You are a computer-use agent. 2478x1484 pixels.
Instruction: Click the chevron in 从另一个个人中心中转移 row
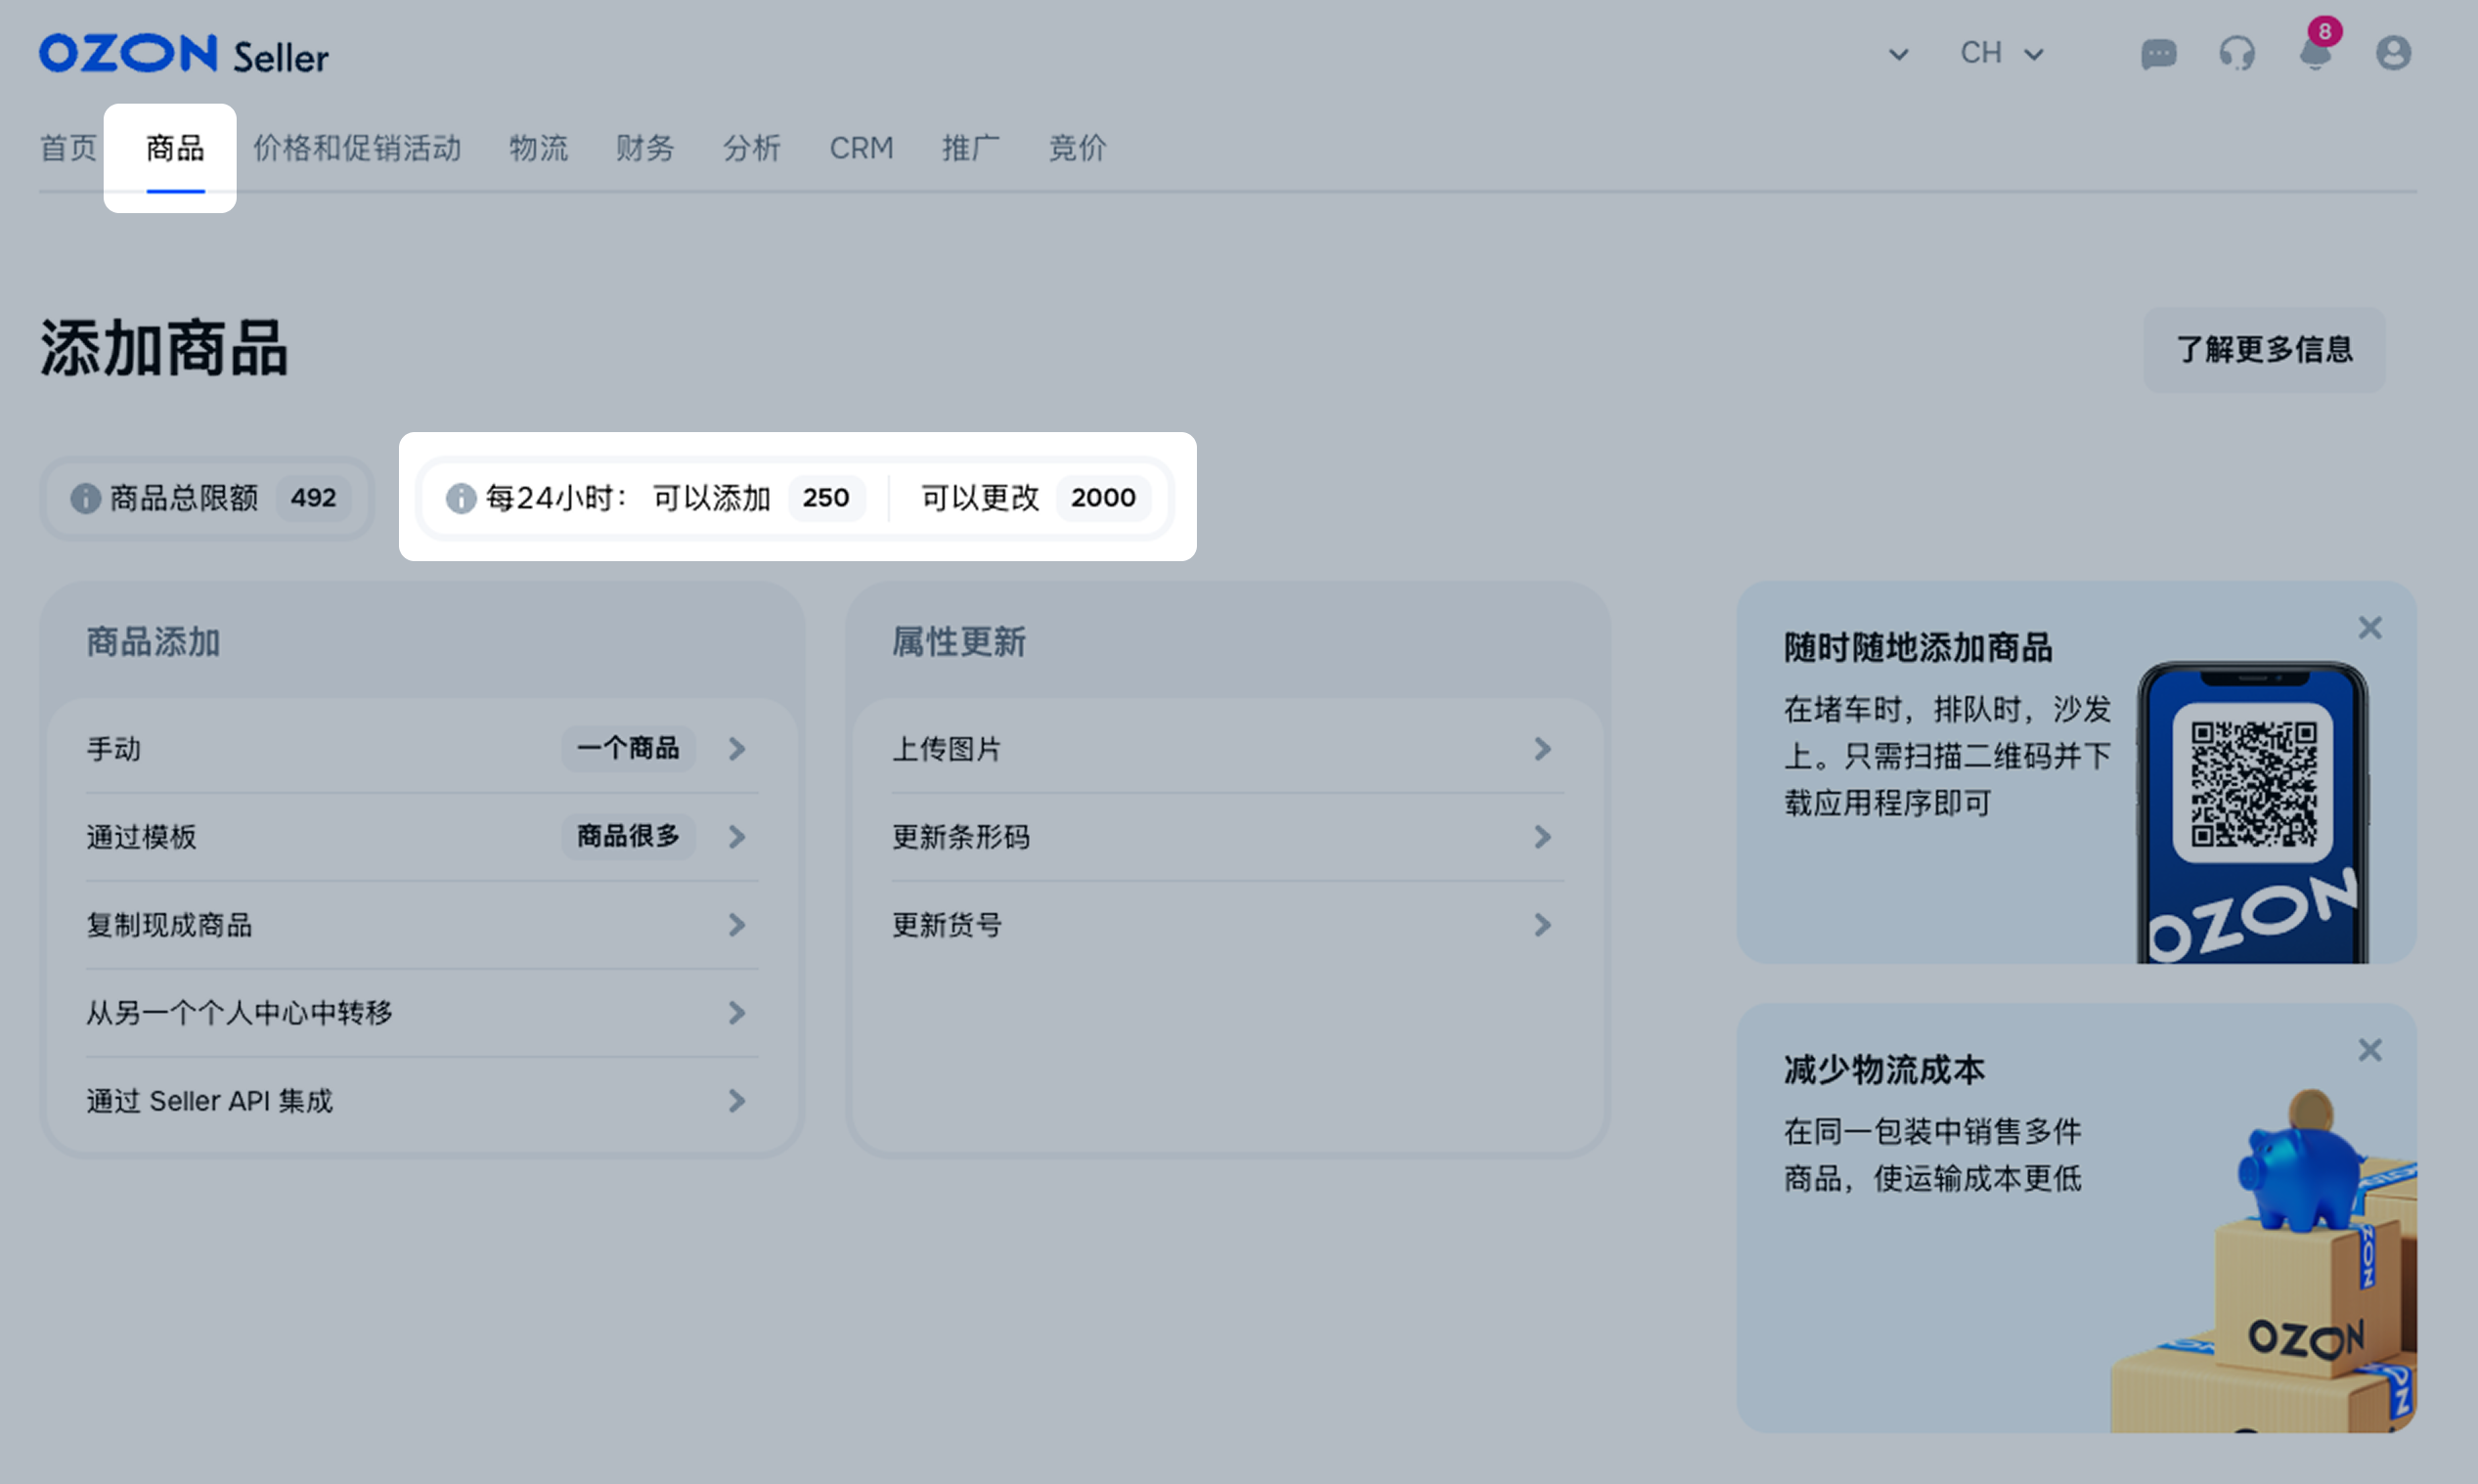[x=737, y=1013]
